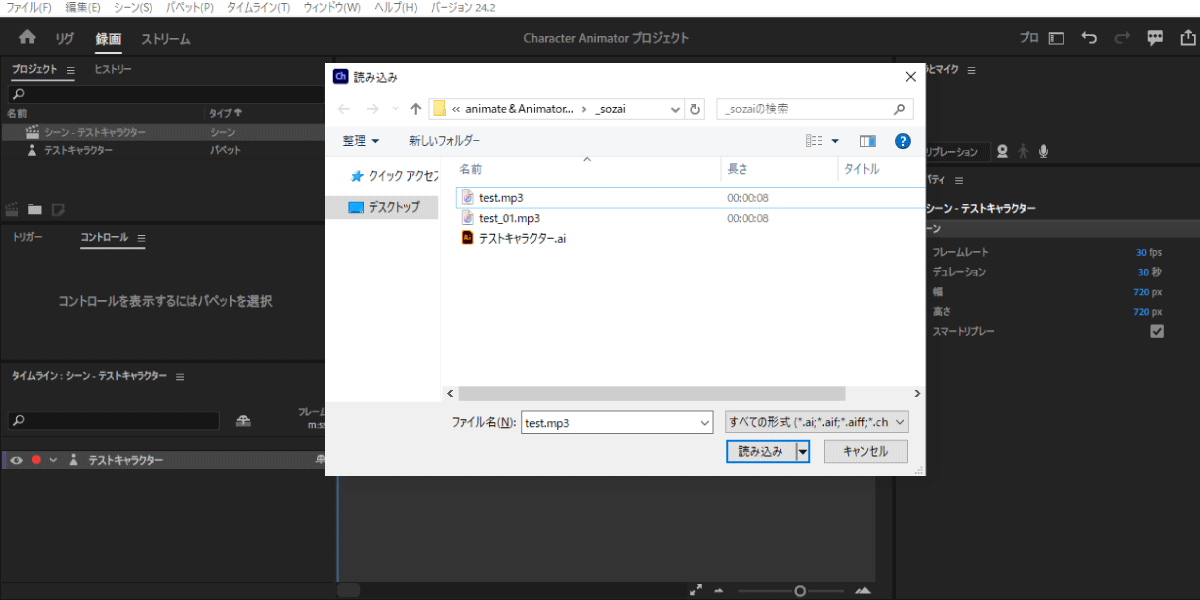
Task: Switch to the ヒストリー tab
Action: [113, 69]
